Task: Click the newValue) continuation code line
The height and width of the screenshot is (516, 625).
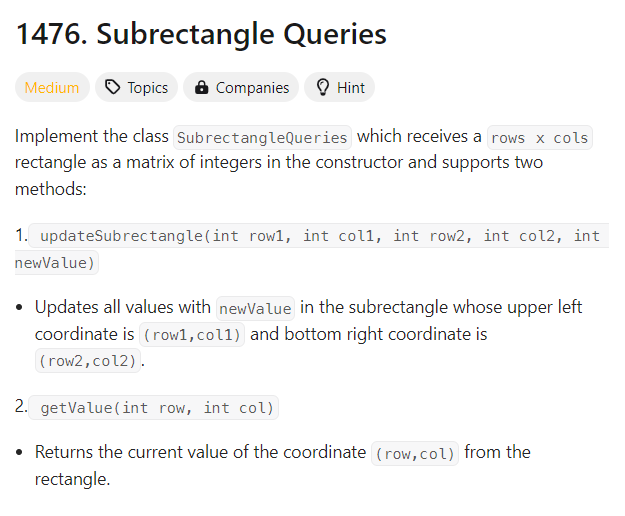Action: (56, 263)
